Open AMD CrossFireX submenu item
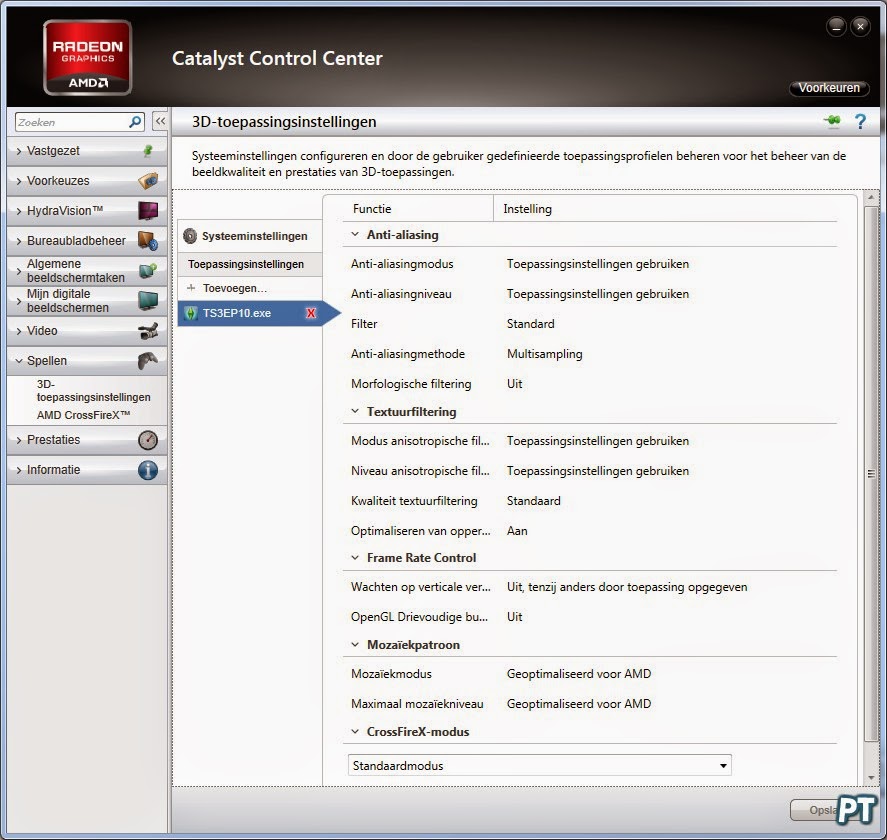Image resolution: width=887 pixels, height=840 pixels. (83, 415)
